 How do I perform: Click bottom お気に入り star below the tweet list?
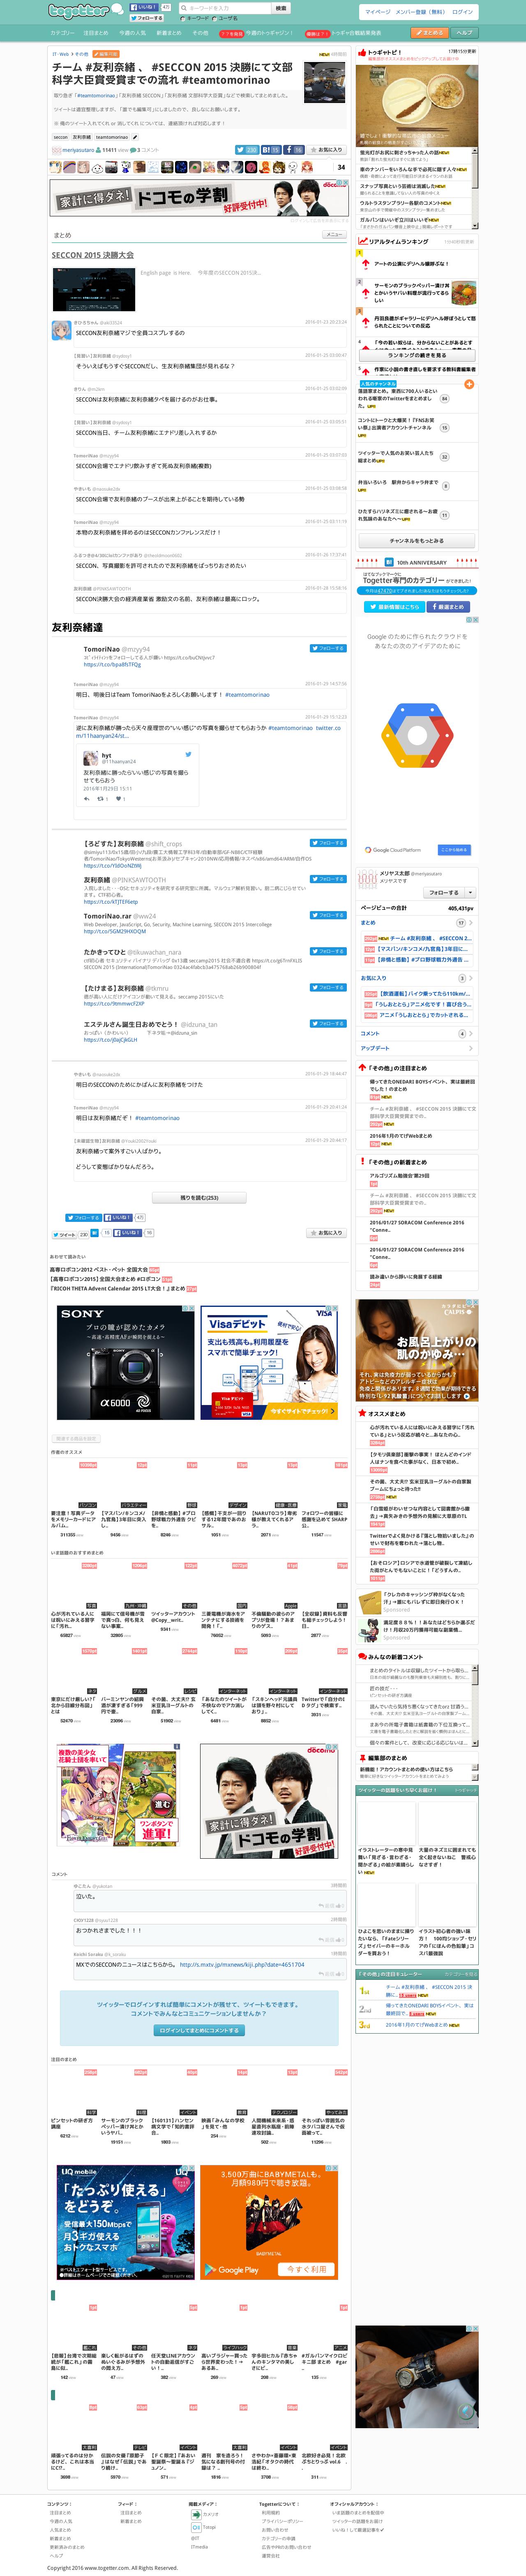(327, 1233)
